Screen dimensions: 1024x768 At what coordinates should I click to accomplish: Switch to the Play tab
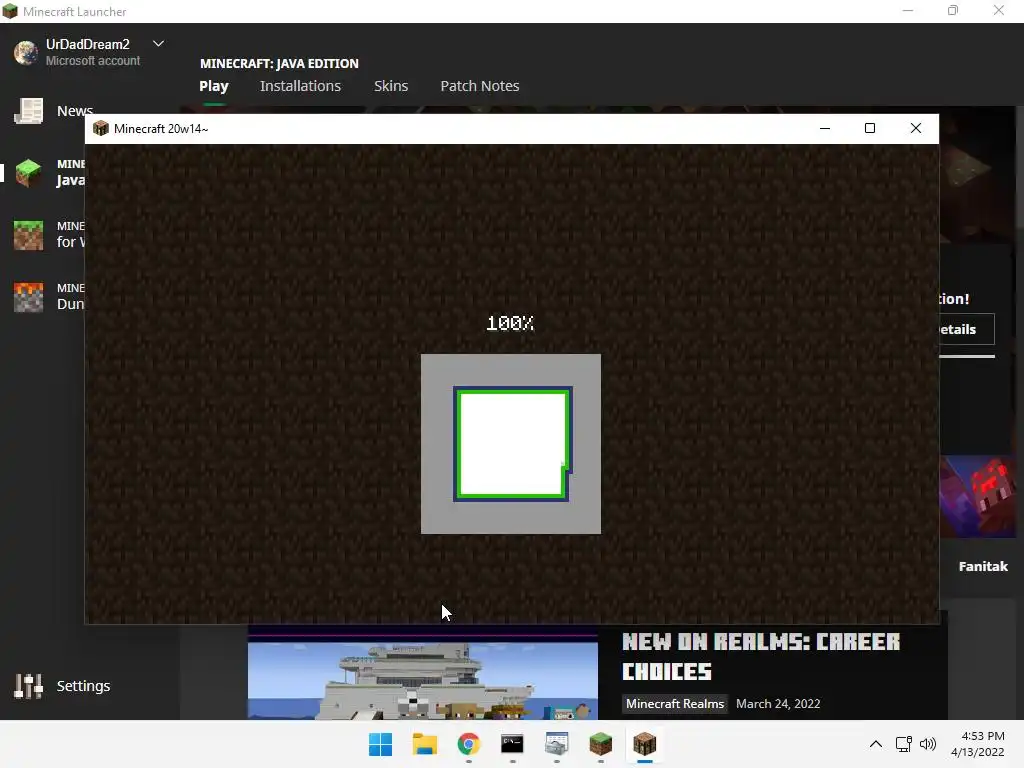click(214, 86)
